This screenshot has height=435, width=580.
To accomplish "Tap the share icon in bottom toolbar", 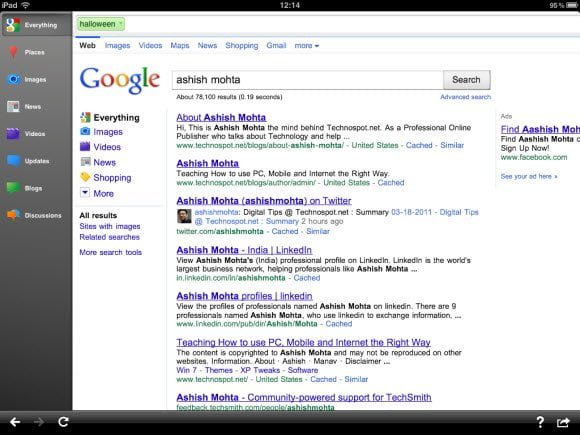I will (563, 422).
